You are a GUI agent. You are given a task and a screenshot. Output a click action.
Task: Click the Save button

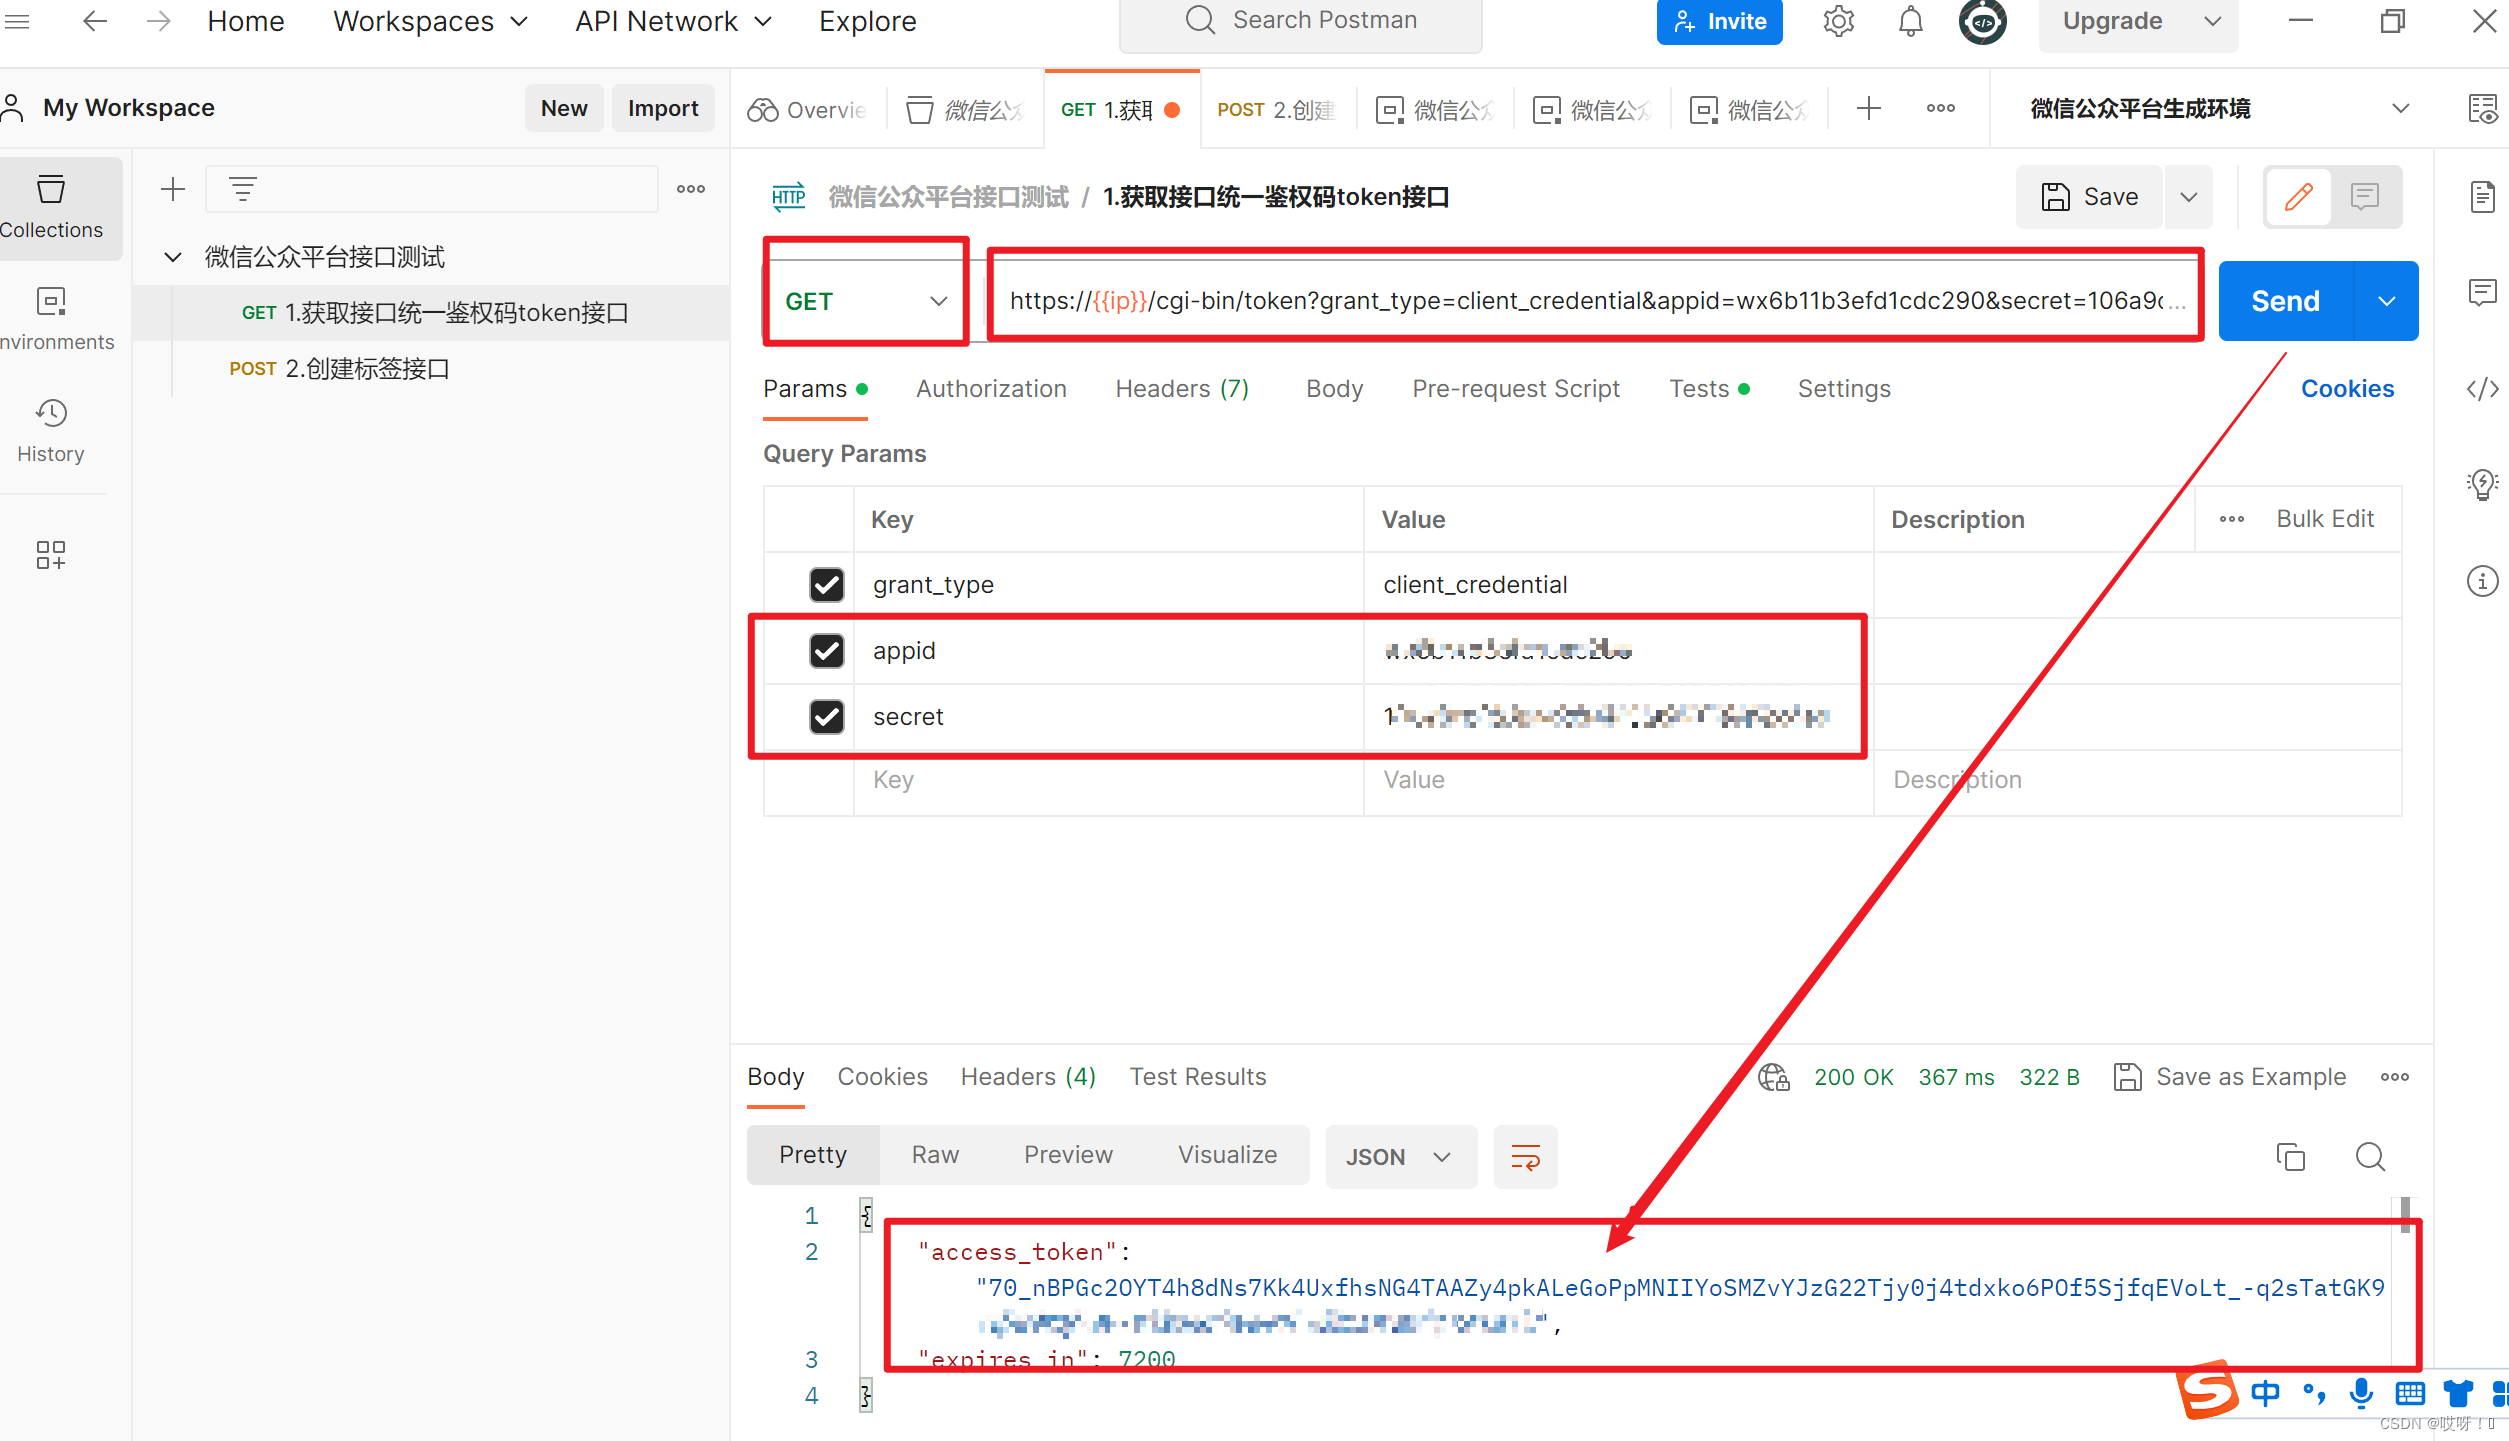[2091, 196]
